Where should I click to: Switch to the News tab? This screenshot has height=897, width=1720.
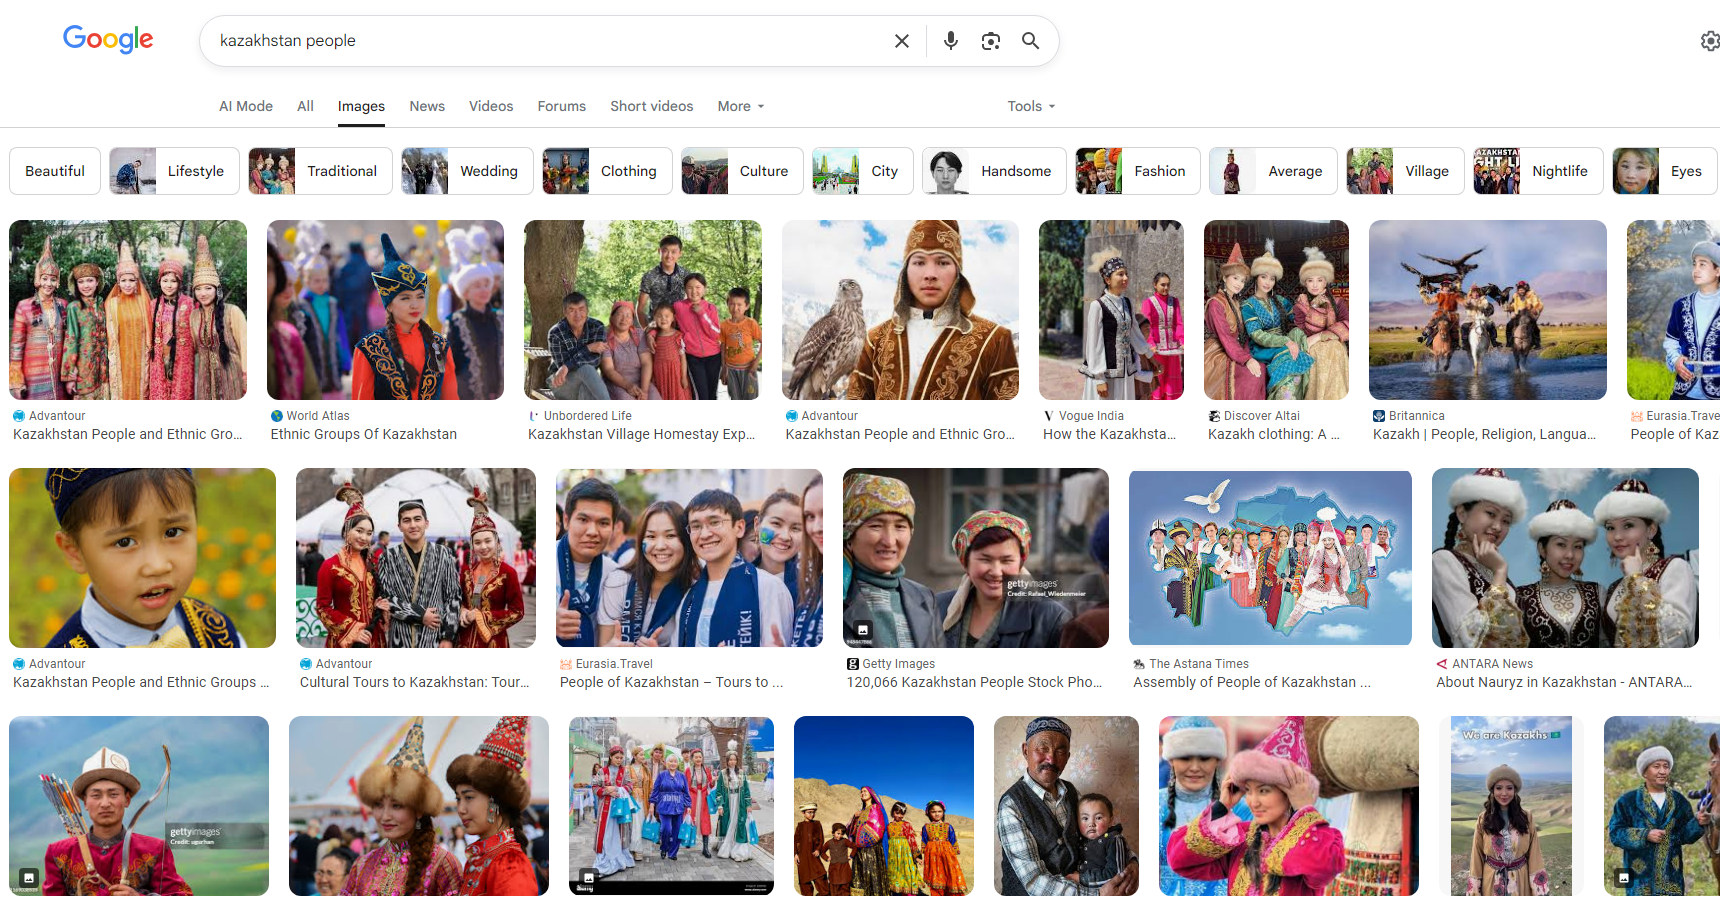tap(426, 106)
